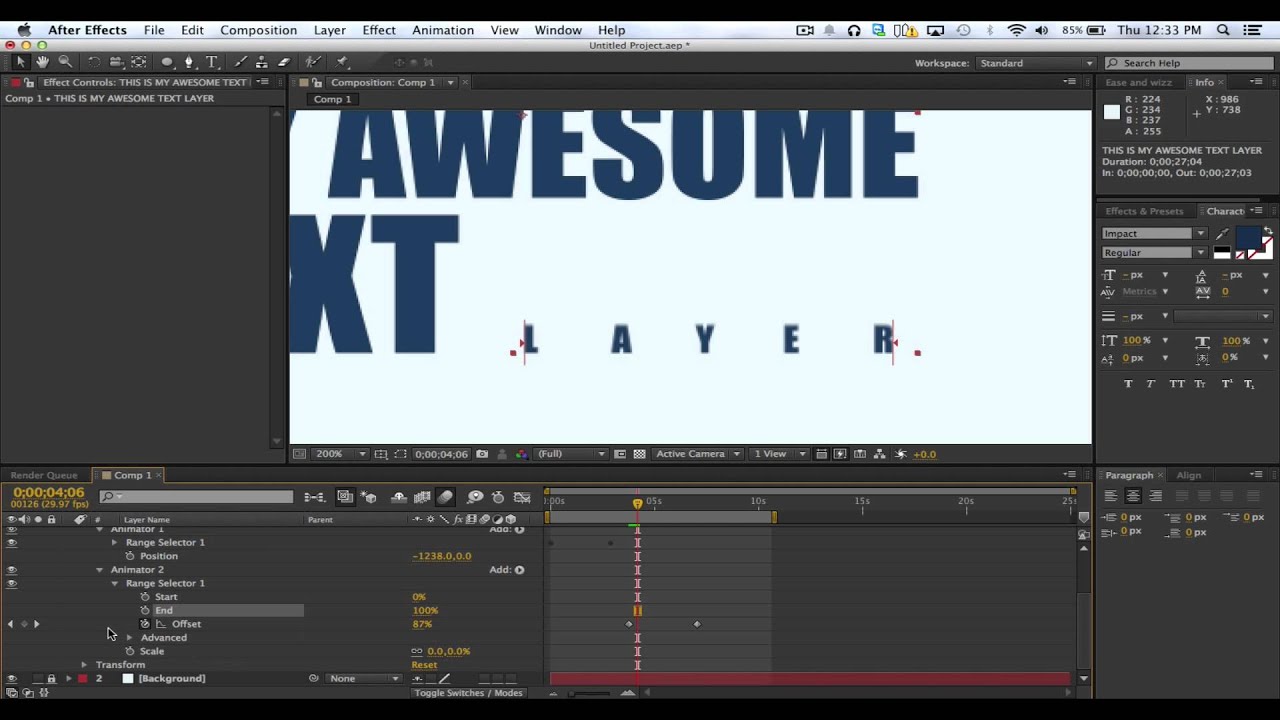Toggle Frame Blending switch in timeline
The width and height of the screenshot is (1280, 720).
pyautogui.click(x=422, y=497)
